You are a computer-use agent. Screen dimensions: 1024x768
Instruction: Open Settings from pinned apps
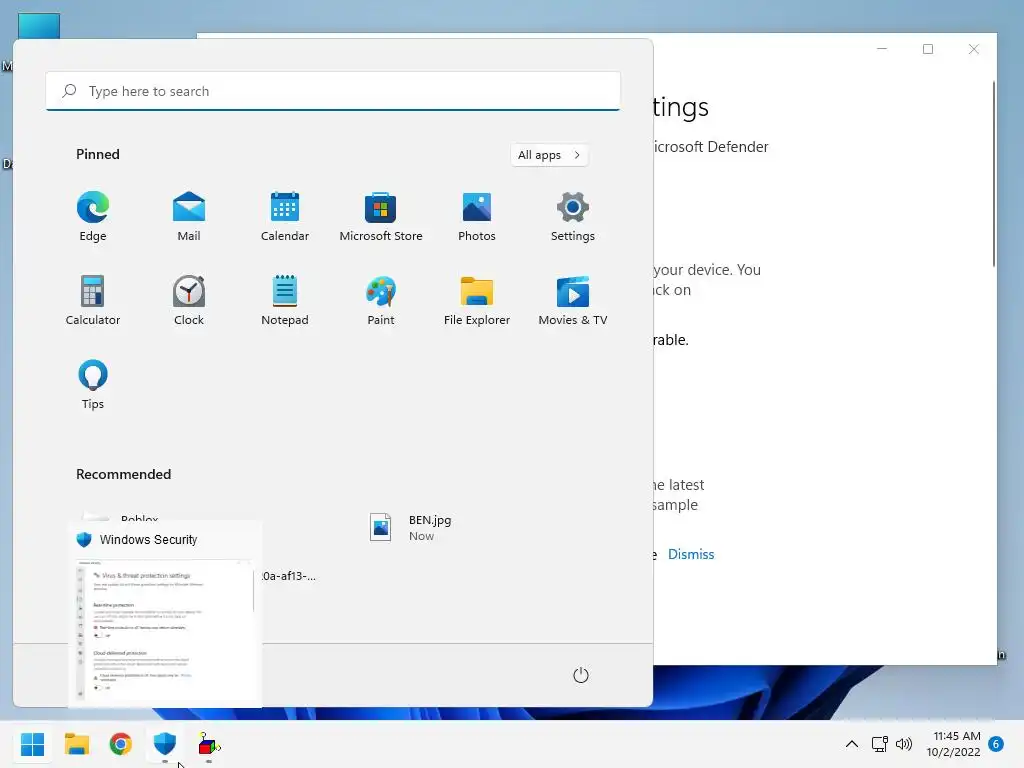[x=573, y=216]
